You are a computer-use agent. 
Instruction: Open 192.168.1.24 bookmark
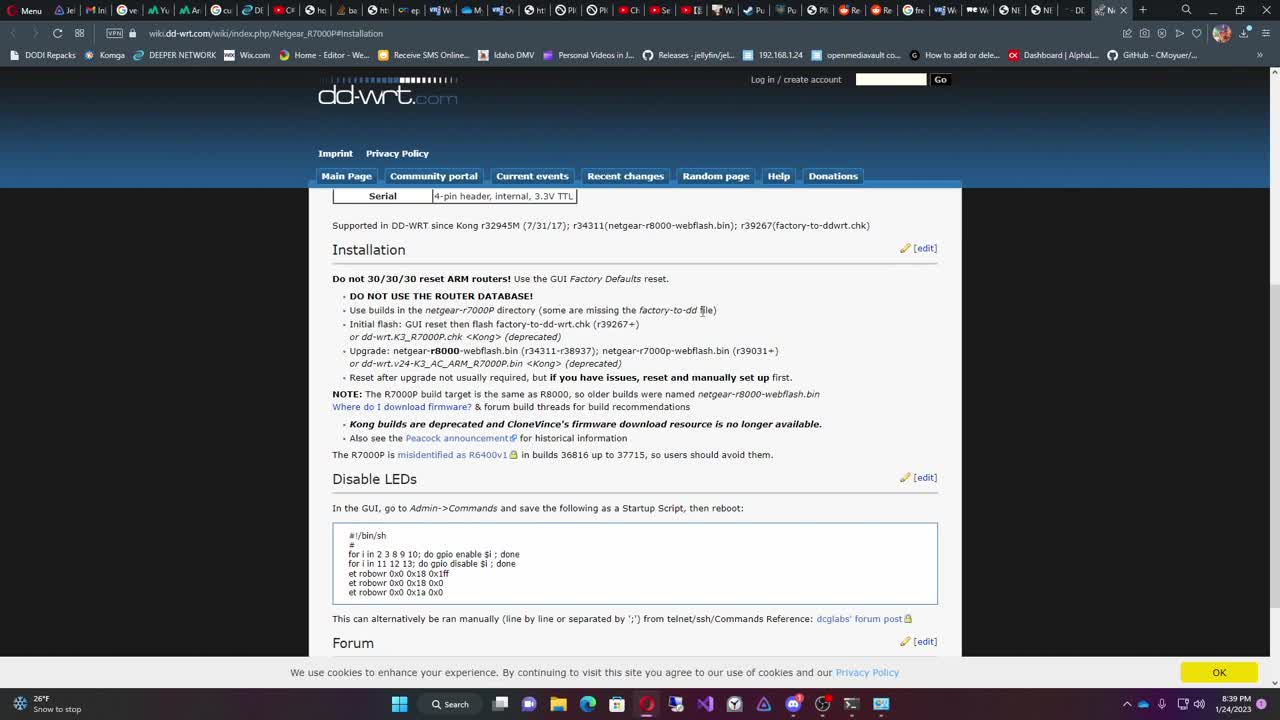pos(773,55)
